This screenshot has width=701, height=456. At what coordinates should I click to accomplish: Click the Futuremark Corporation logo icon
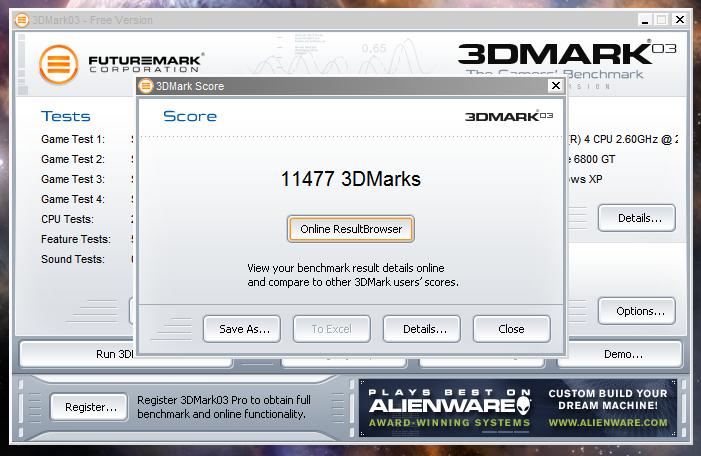(x=59, y=64)
